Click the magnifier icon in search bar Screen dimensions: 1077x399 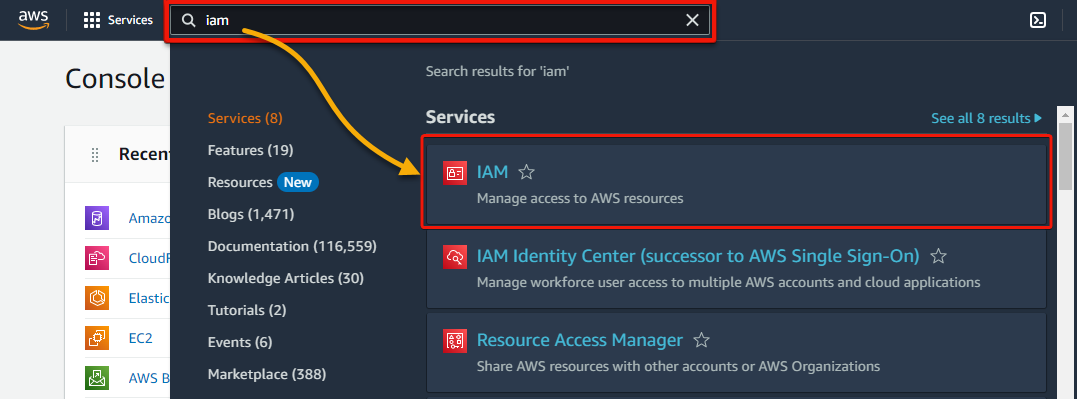188,21
